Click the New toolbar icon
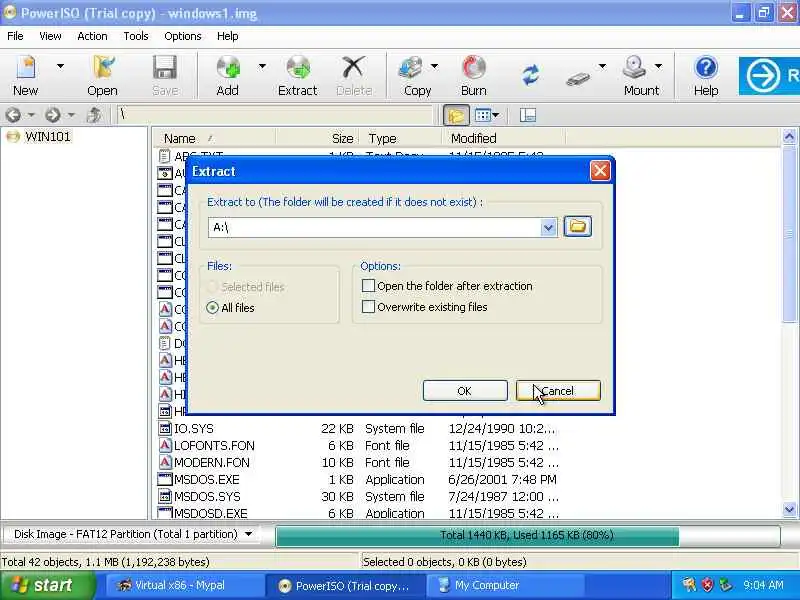 tap(26, 68)
